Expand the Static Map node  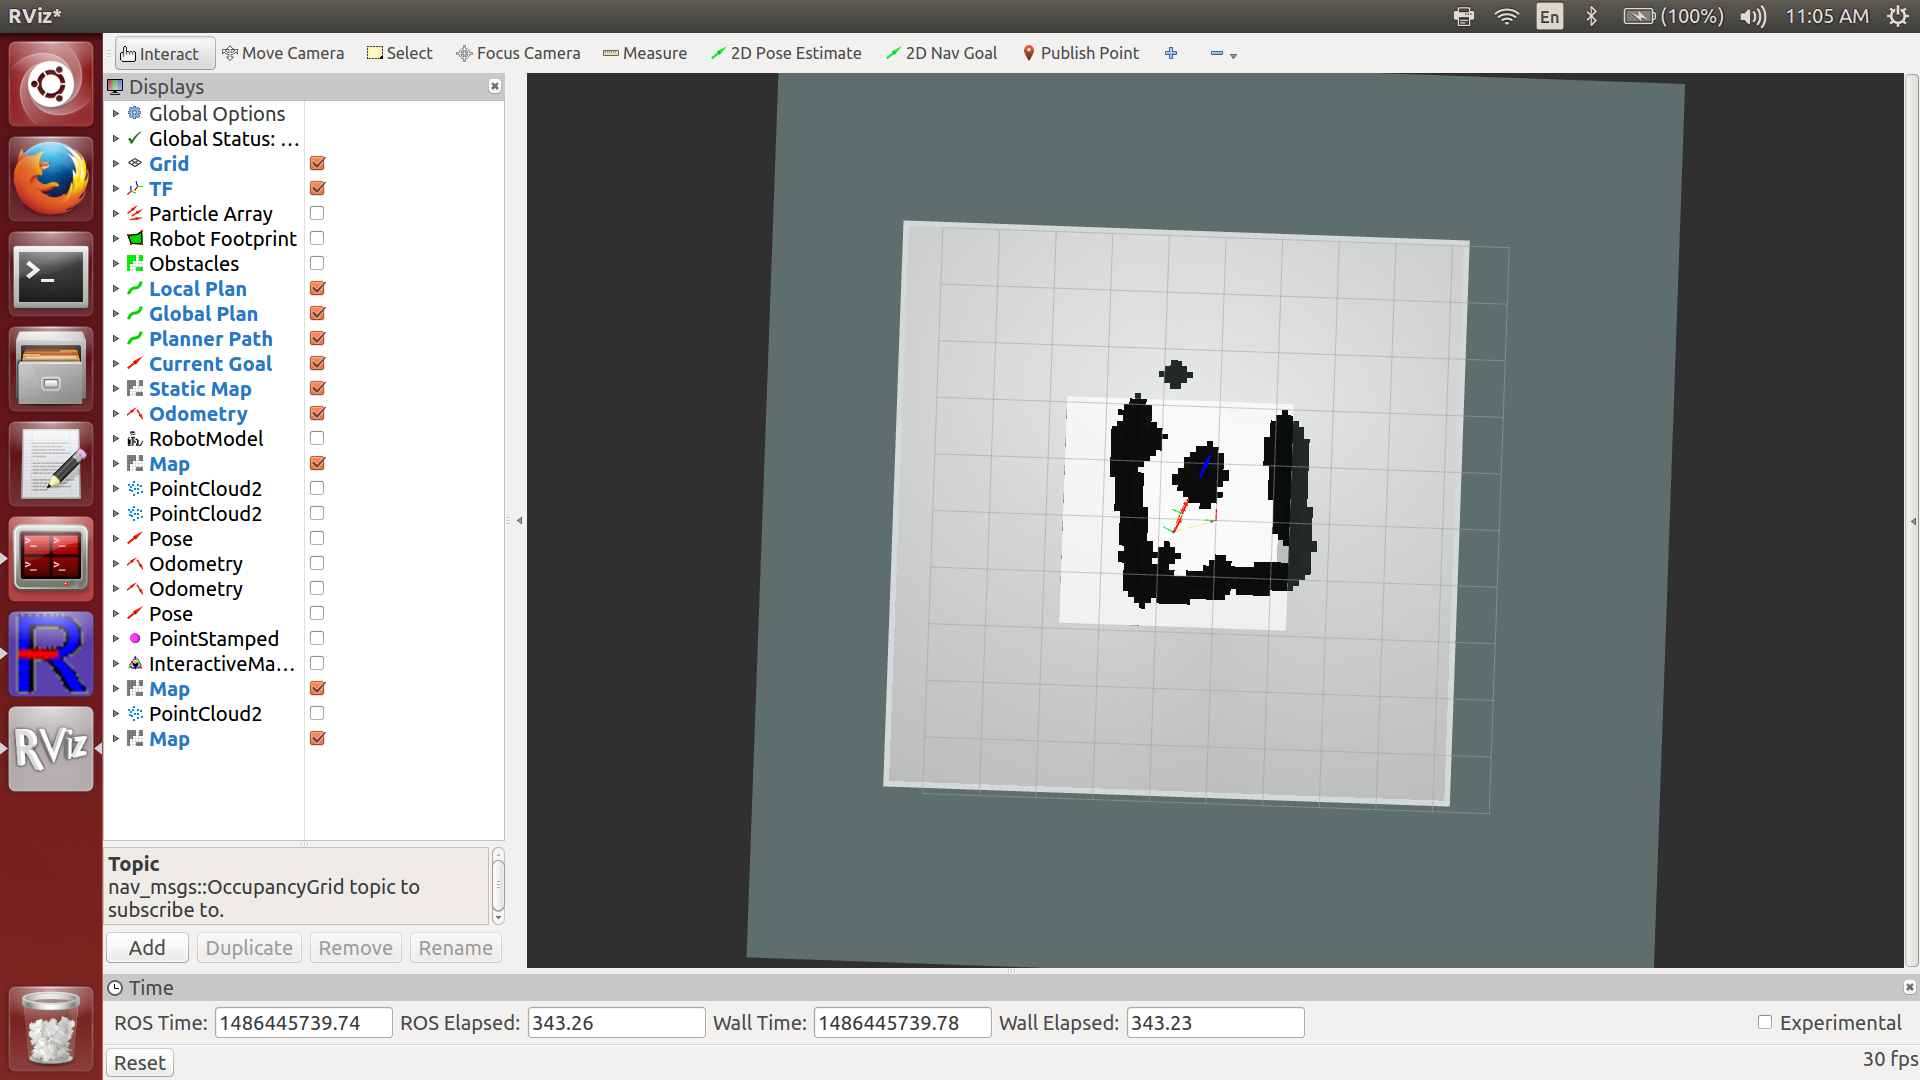click(116, 389)
